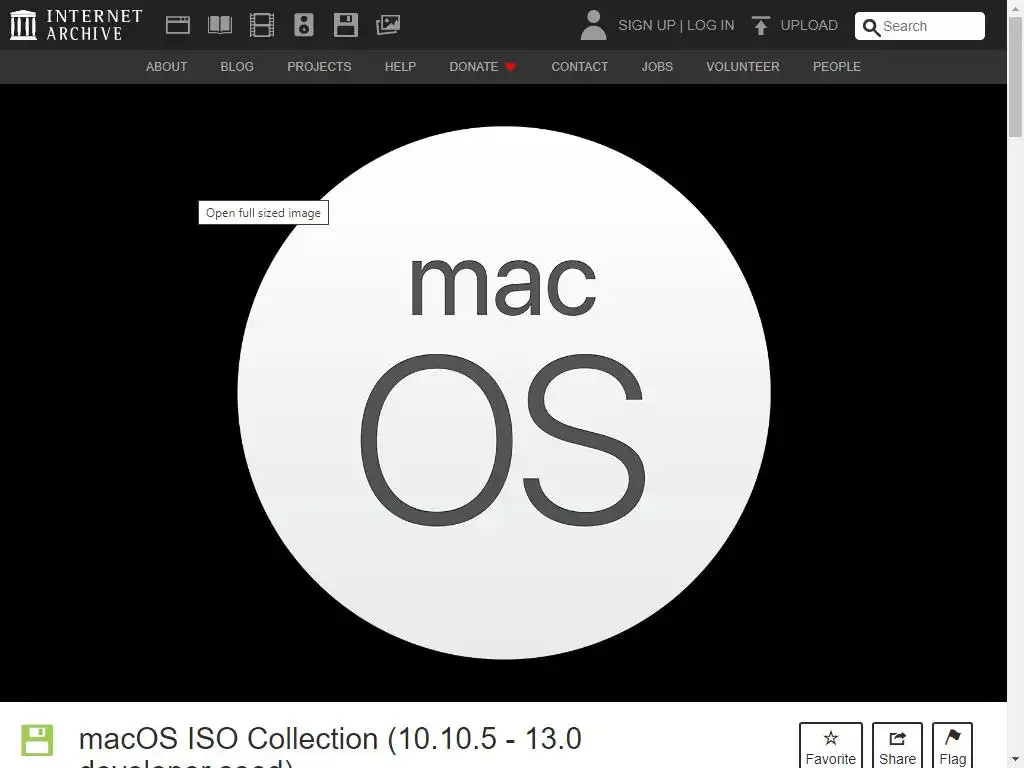1024x768 pixels.
Task: Click the Share button
Action: [897, 746]
